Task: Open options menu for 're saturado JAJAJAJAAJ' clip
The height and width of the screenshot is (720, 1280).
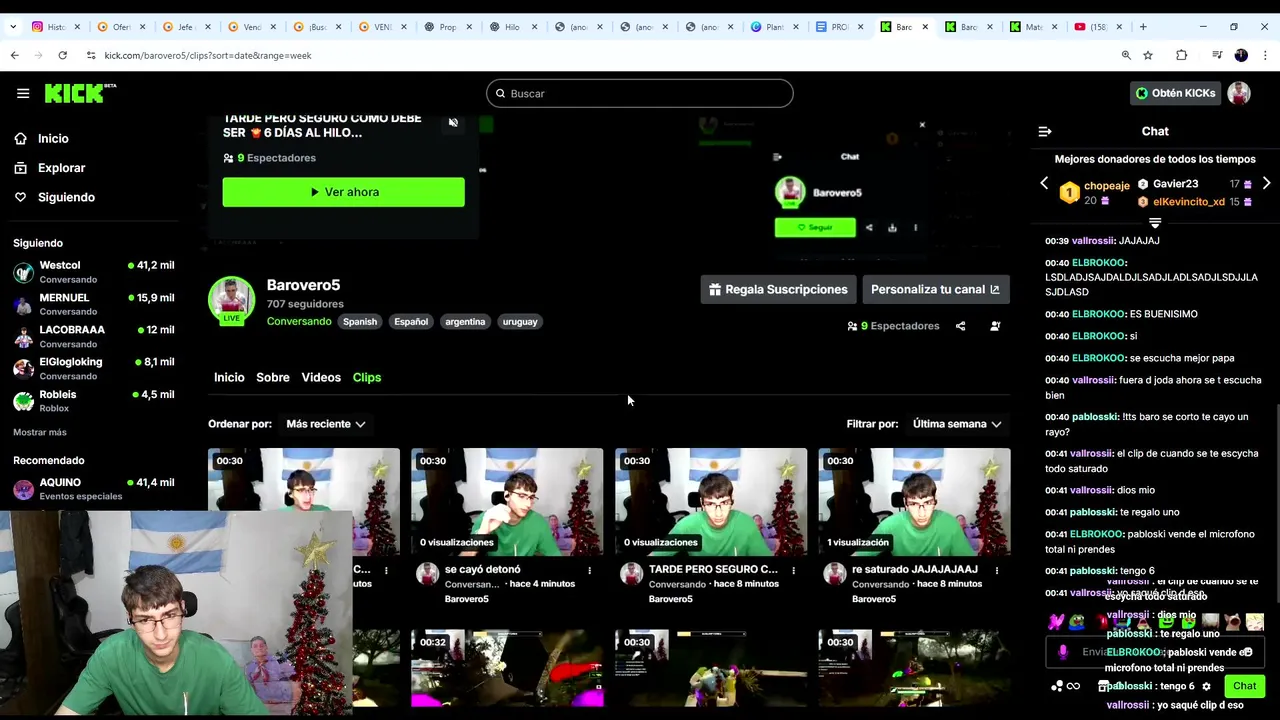Action: click(x=996, y=570)
